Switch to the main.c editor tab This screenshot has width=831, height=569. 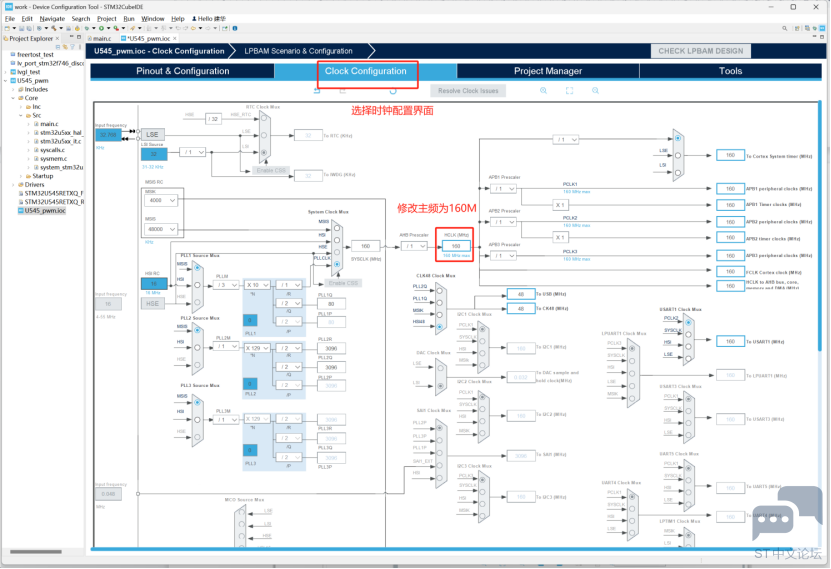click(x=100, y=38)
